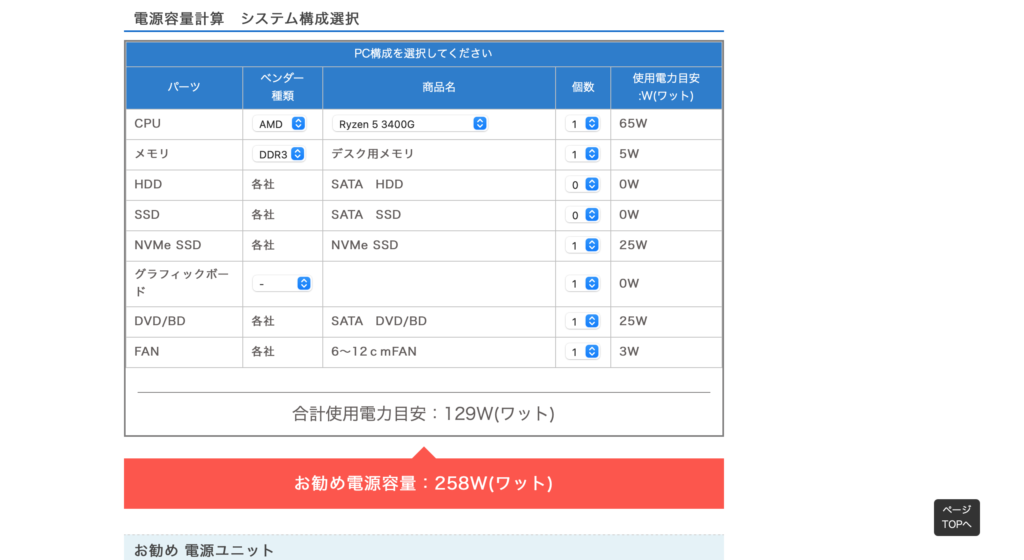Open the Ryzen 5 3400G product dropdown
The height and width of the screenshot is (560, 1024).
point(409,124)
